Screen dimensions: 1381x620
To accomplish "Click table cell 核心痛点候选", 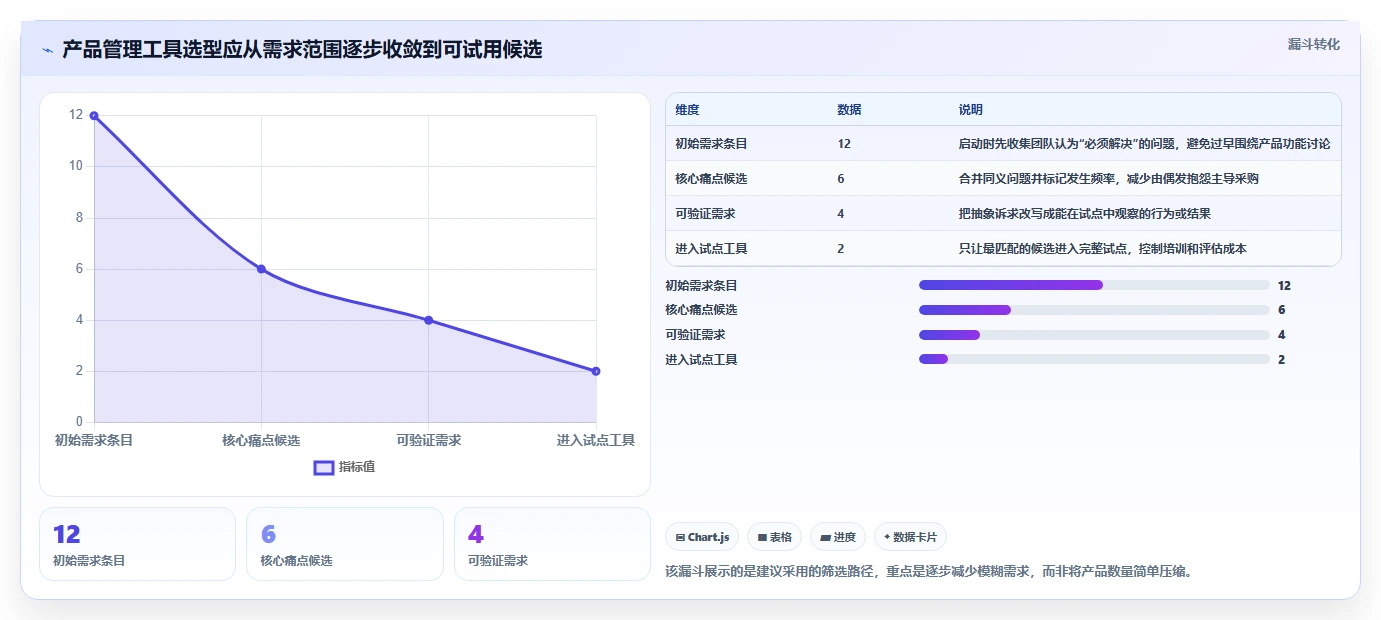I will click(711, 179).
